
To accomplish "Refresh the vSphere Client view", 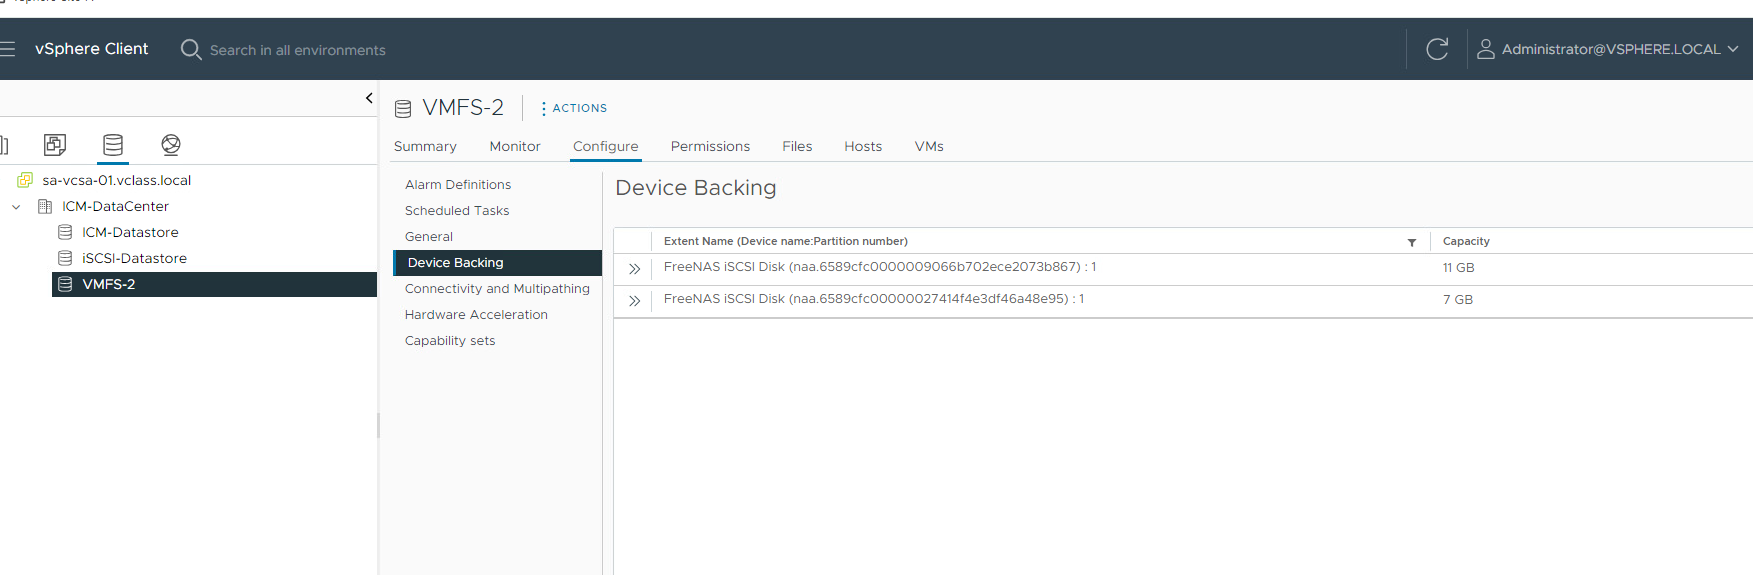I will [x=1437, y=49].
